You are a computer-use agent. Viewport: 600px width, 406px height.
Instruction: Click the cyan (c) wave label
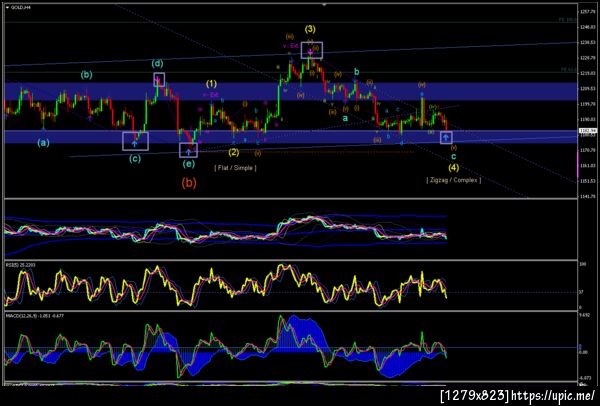pos(135,158)
